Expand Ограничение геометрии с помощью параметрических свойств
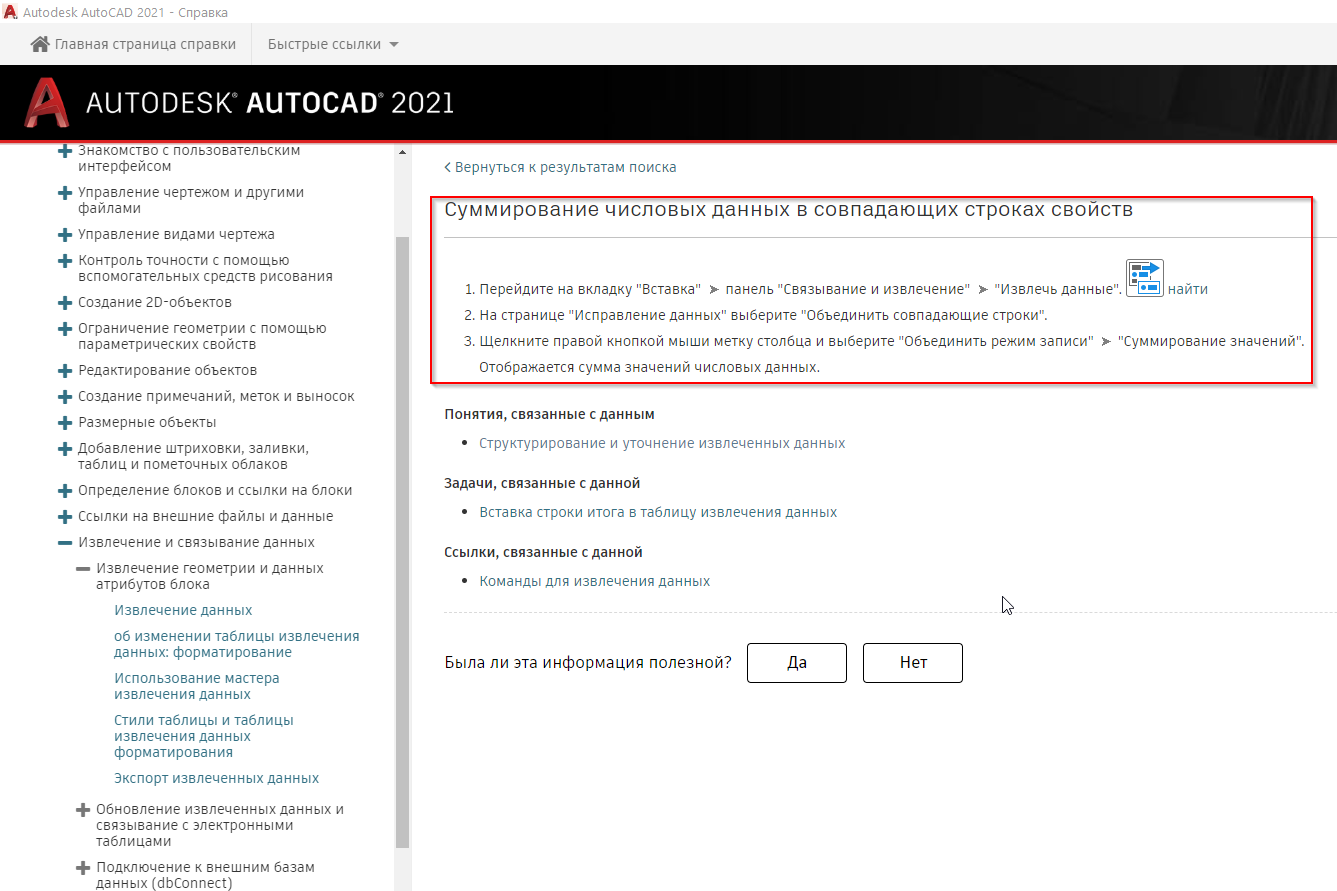 (x=65, y=329)
